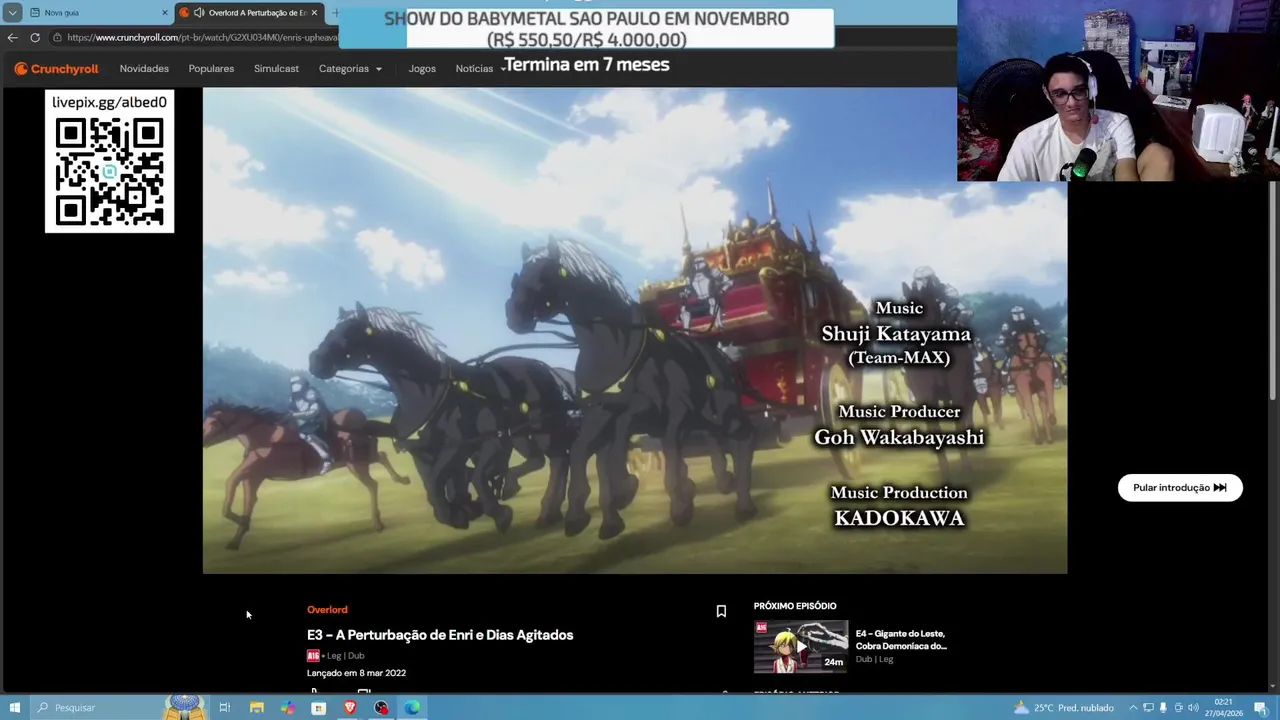Open the Microsoft Store taskbar icon
The height and width of the screenshot is (720, 1280).
point(319,708)
